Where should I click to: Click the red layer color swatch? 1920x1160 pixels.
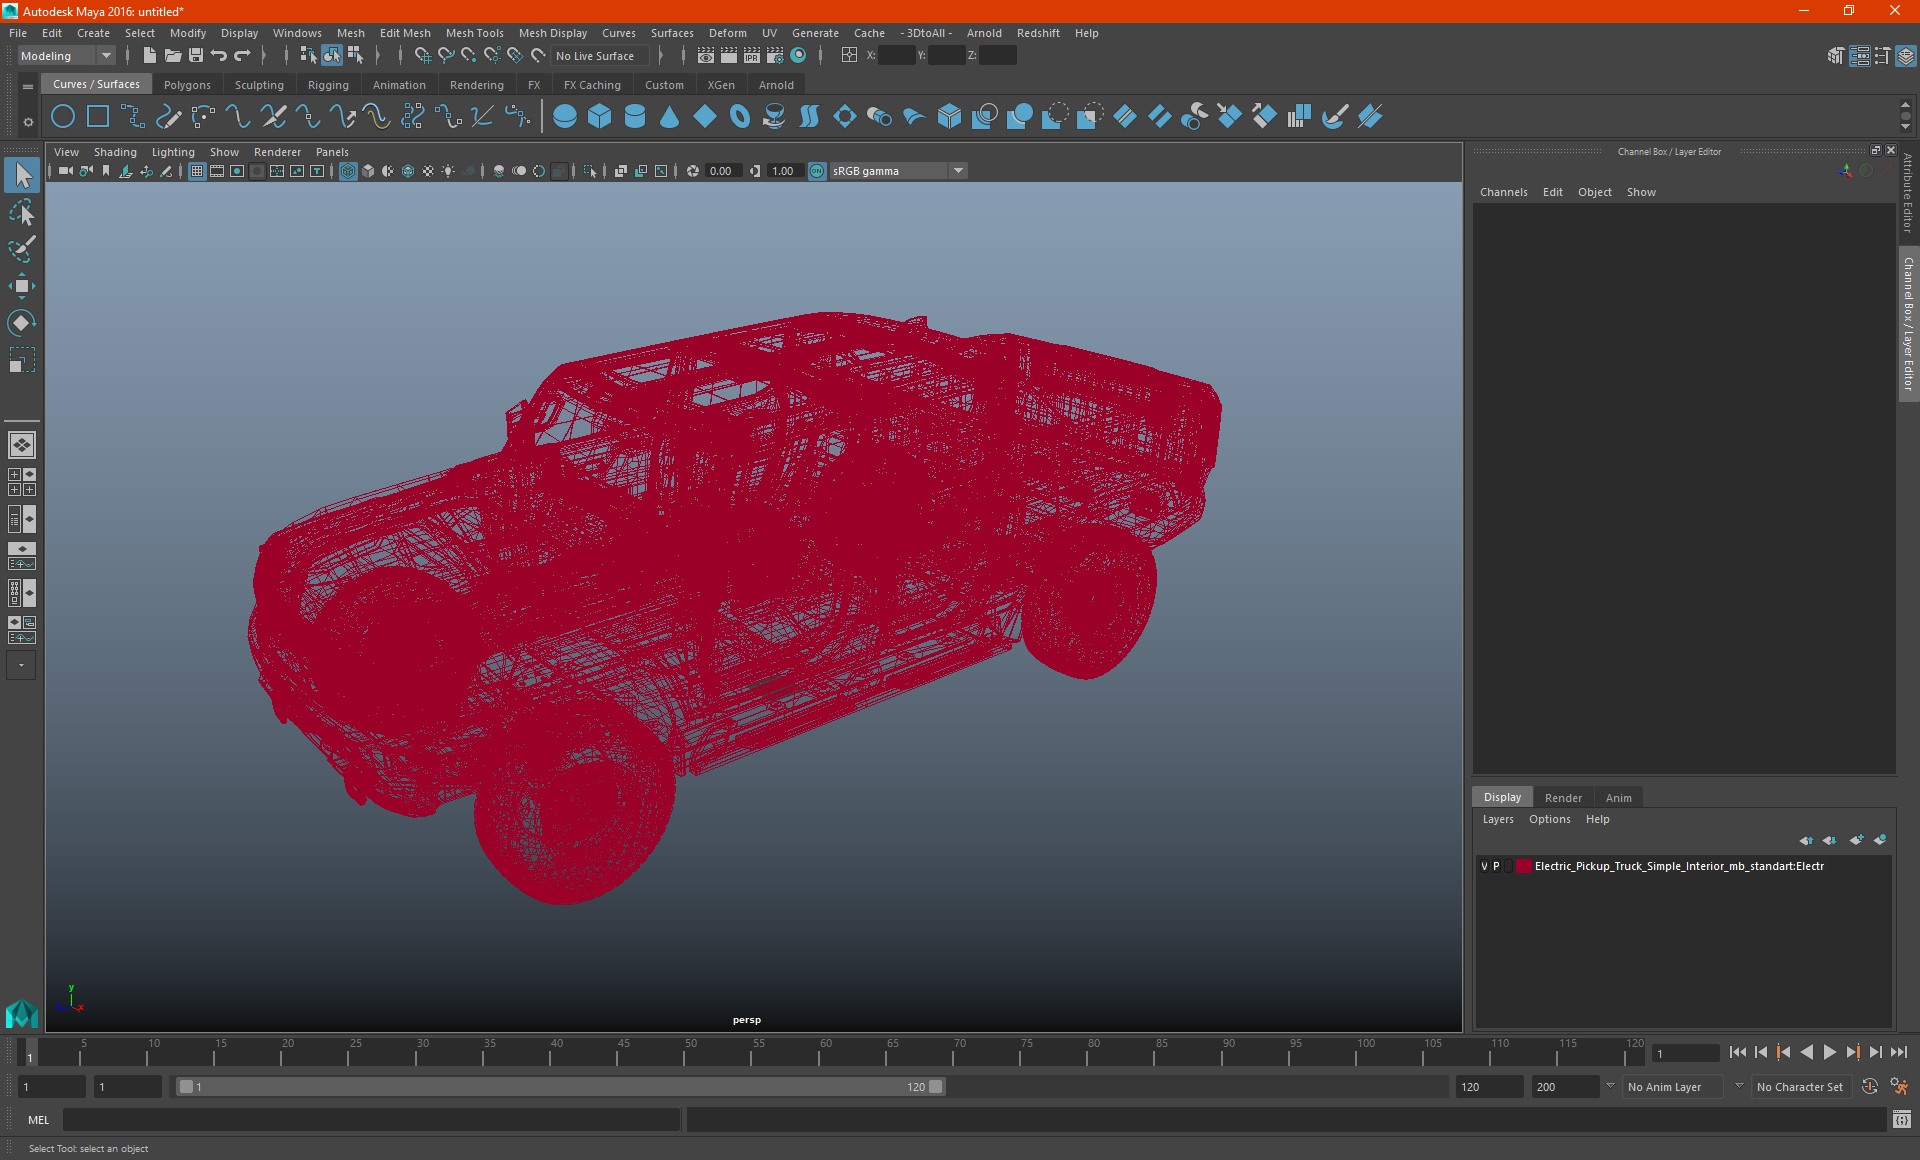(1523, 867)
